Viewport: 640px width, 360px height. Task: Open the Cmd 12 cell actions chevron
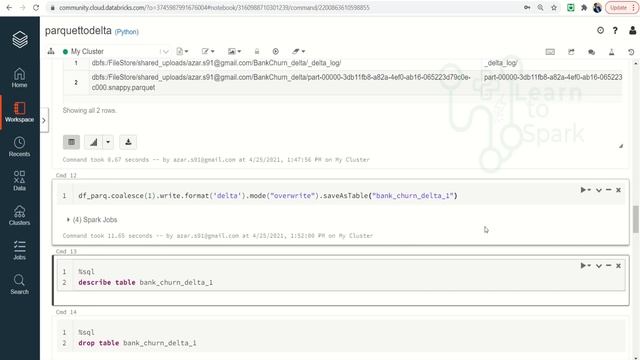click(x=599, y=190)
